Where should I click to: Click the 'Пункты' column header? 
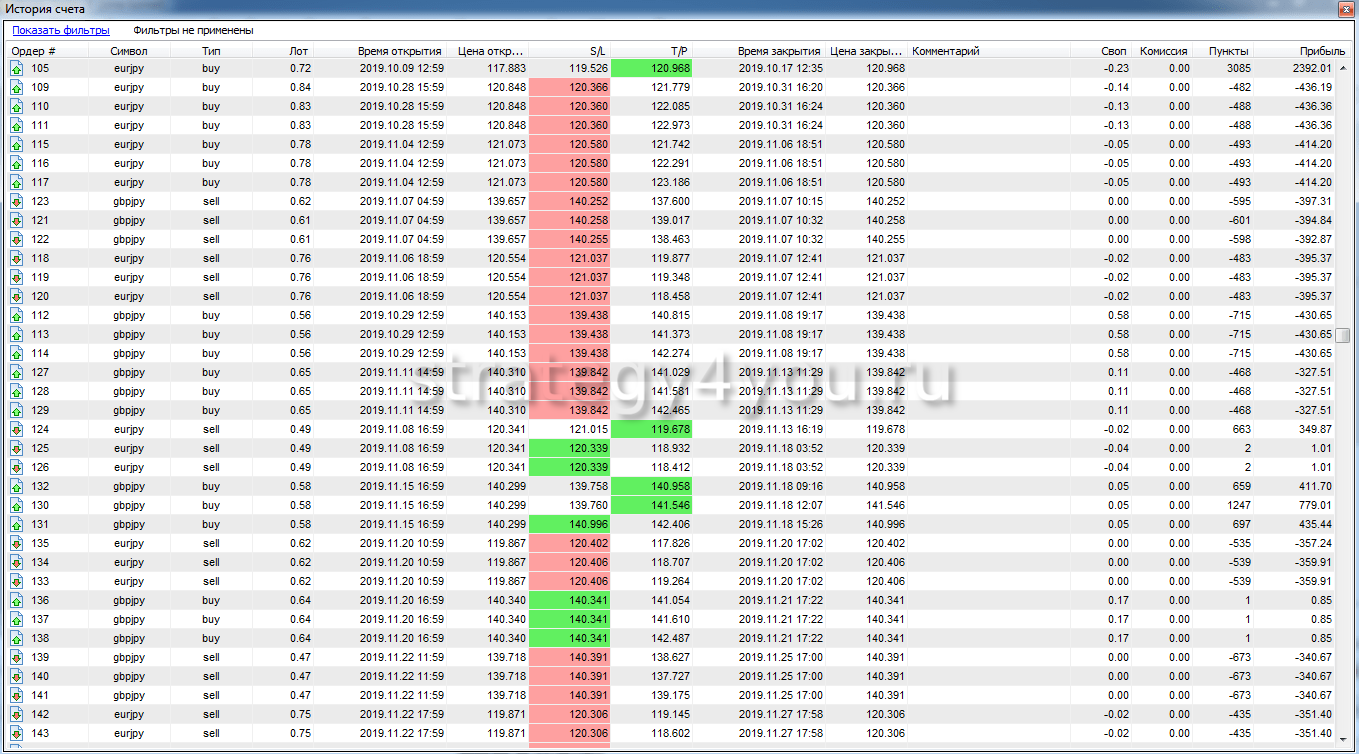pos(1227,51)
